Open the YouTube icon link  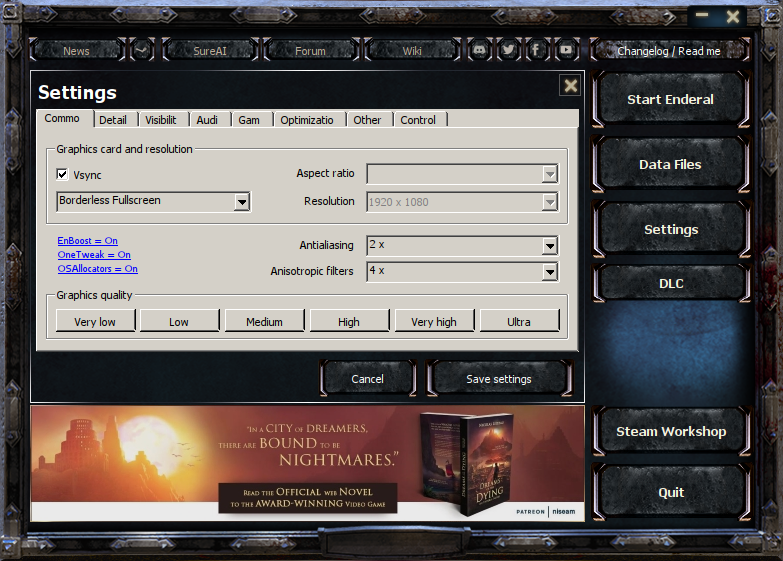click(566, 50)
